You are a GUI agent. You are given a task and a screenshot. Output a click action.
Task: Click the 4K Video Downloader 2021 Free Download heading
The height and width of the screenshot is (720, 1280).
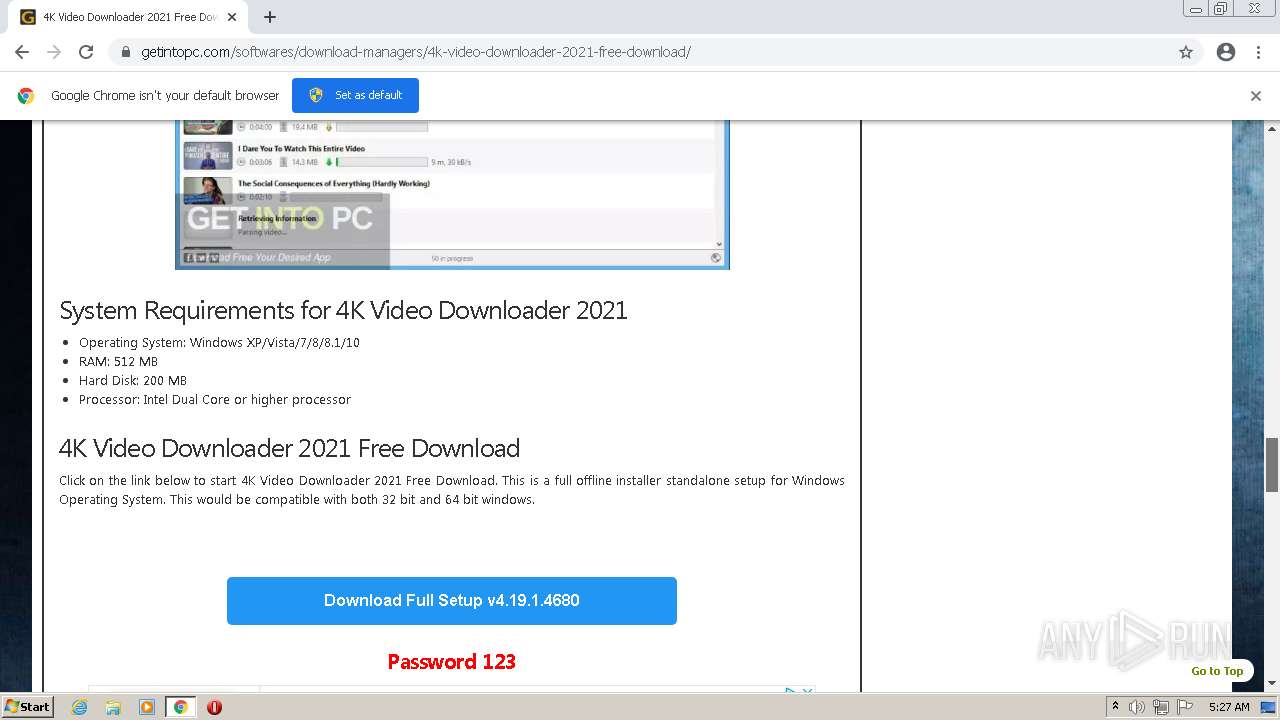click(290, 448)
